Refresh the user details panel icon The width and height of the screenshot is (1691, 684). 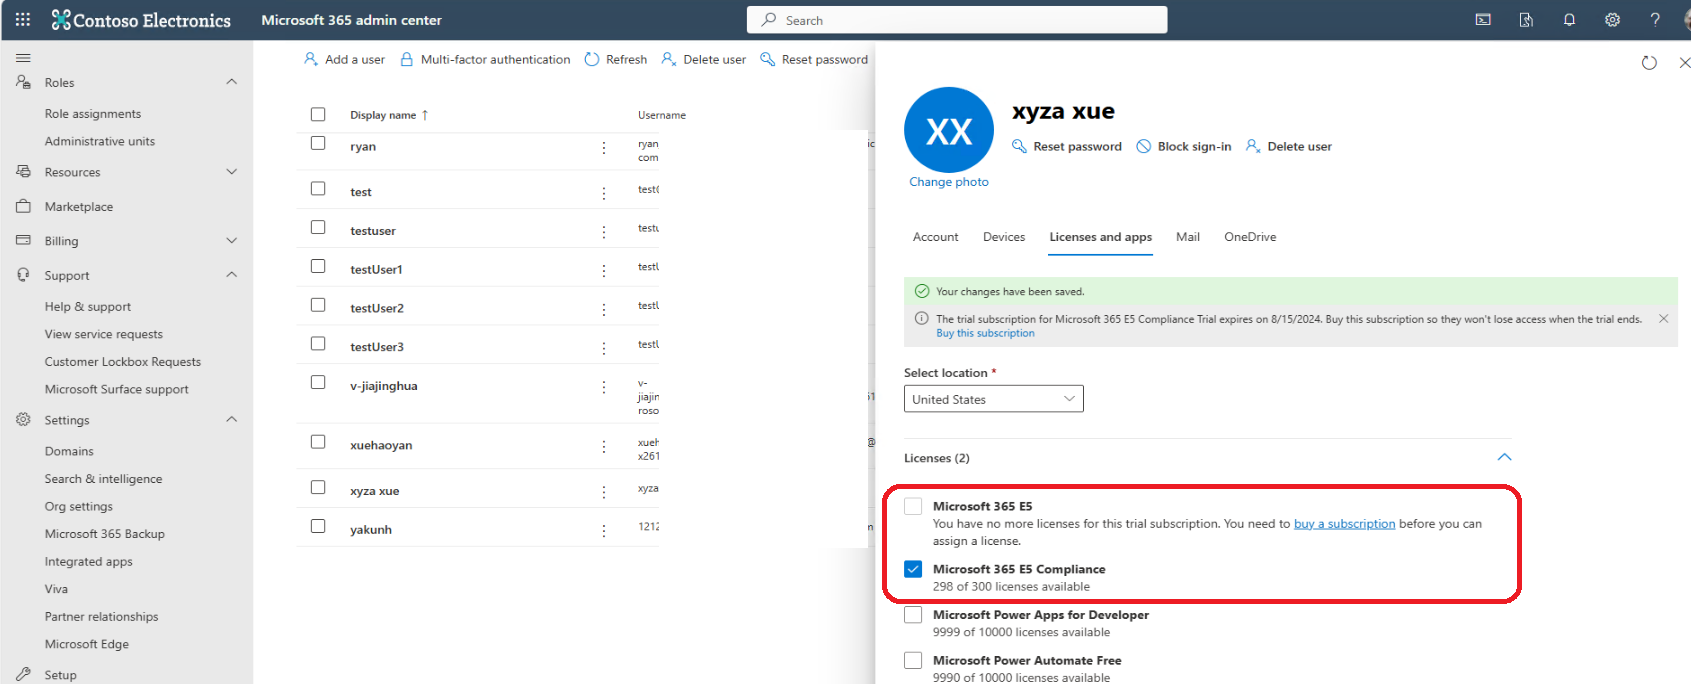coord(1649,63)
